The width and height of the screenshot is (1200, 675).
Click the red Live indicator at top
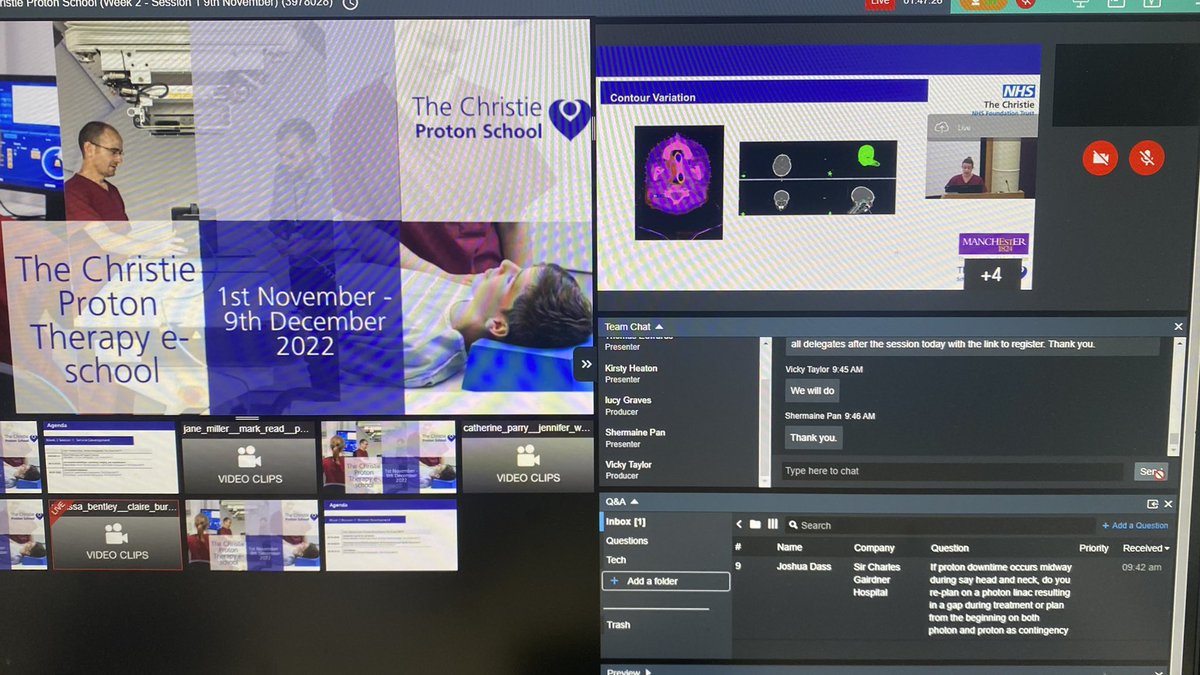click(880, 3)
